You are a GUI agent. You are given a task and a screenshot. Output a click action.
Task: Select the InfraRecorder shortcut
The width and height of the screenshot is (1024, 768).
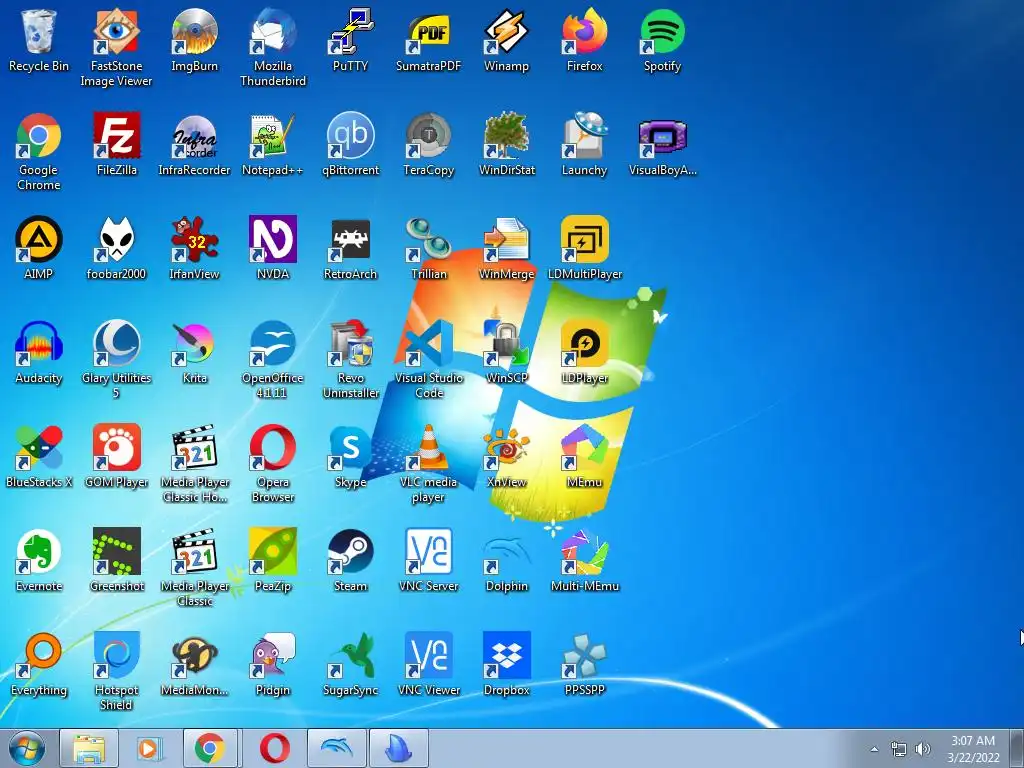pos(195,136)
